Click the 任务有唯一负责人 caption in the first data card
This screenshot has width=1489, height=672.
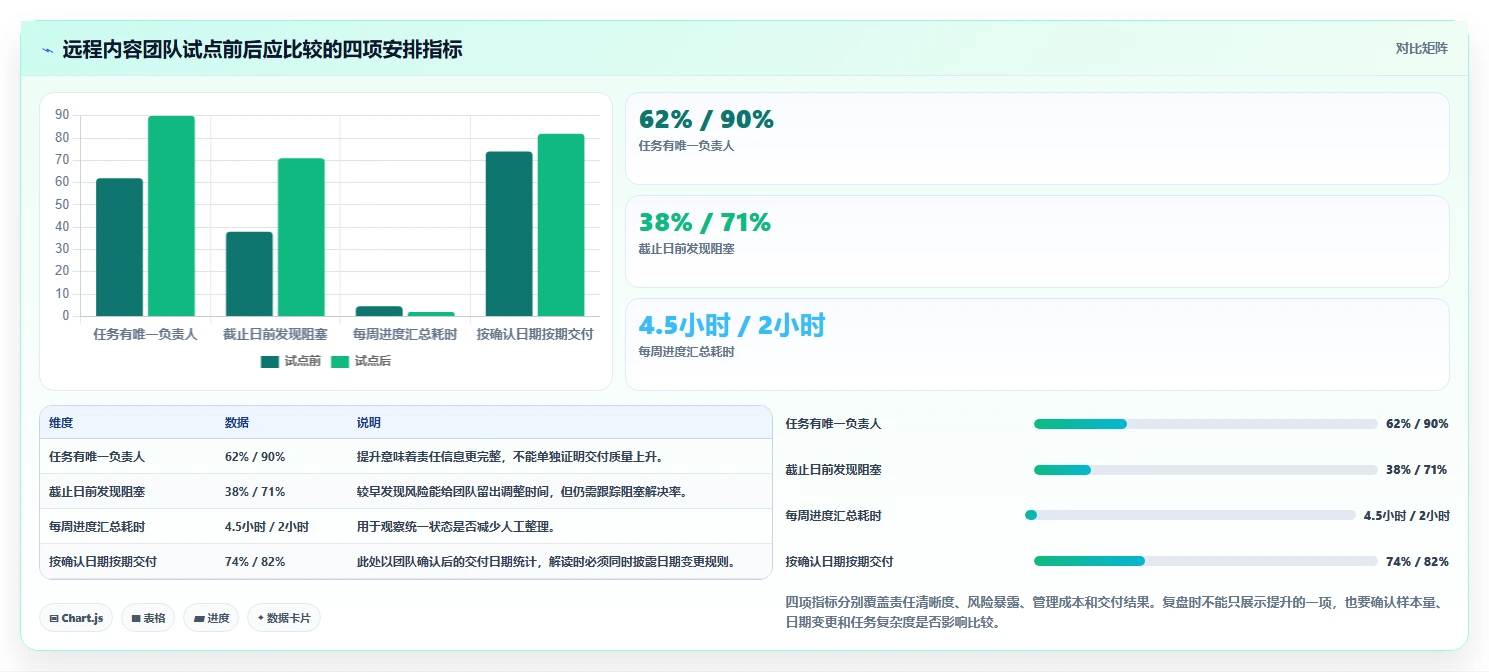click(686, 146)
